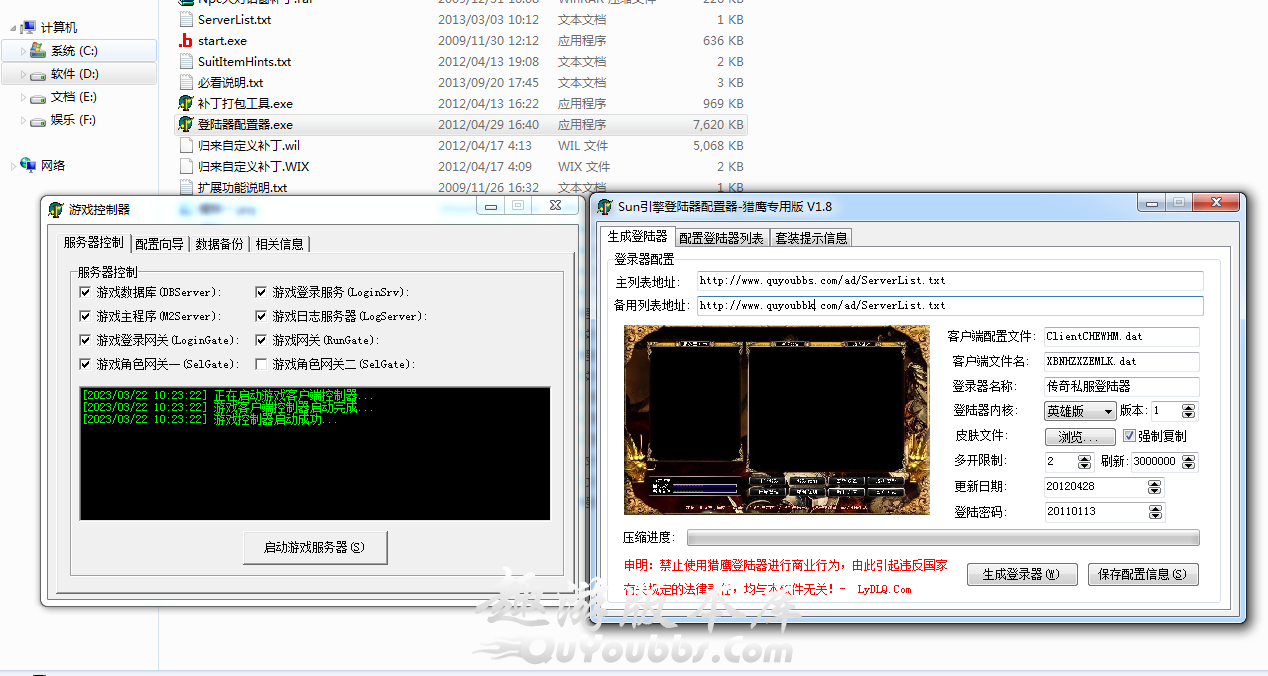Open the 登陆器内核 dropdown
The image size is (1268, 676).
pyautogui.click(x=1080, y=411)
